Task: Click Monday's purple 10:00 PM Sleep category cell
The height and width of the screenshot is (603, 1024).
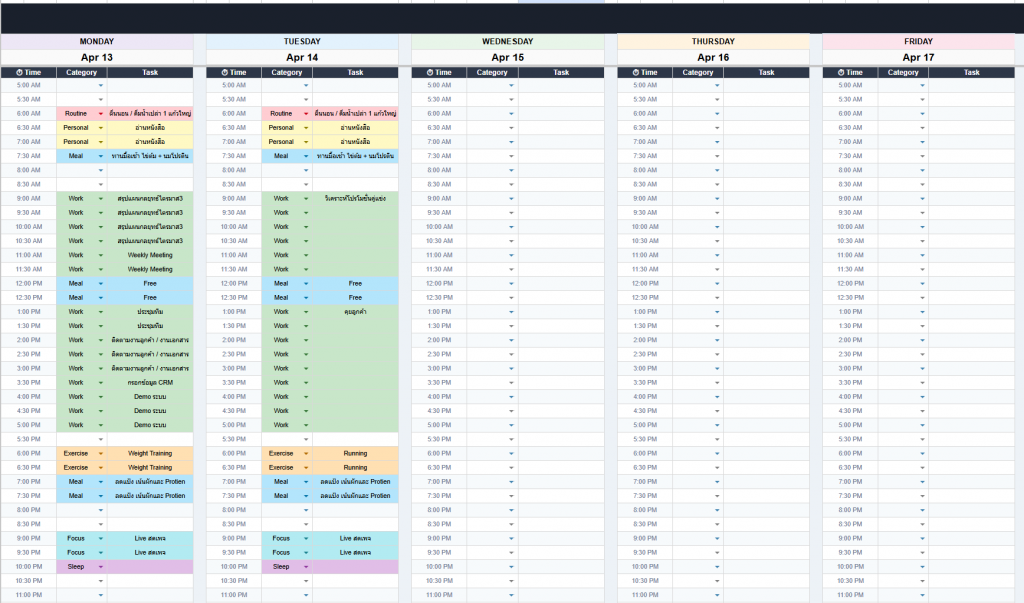Action: [x=76, y=567]
